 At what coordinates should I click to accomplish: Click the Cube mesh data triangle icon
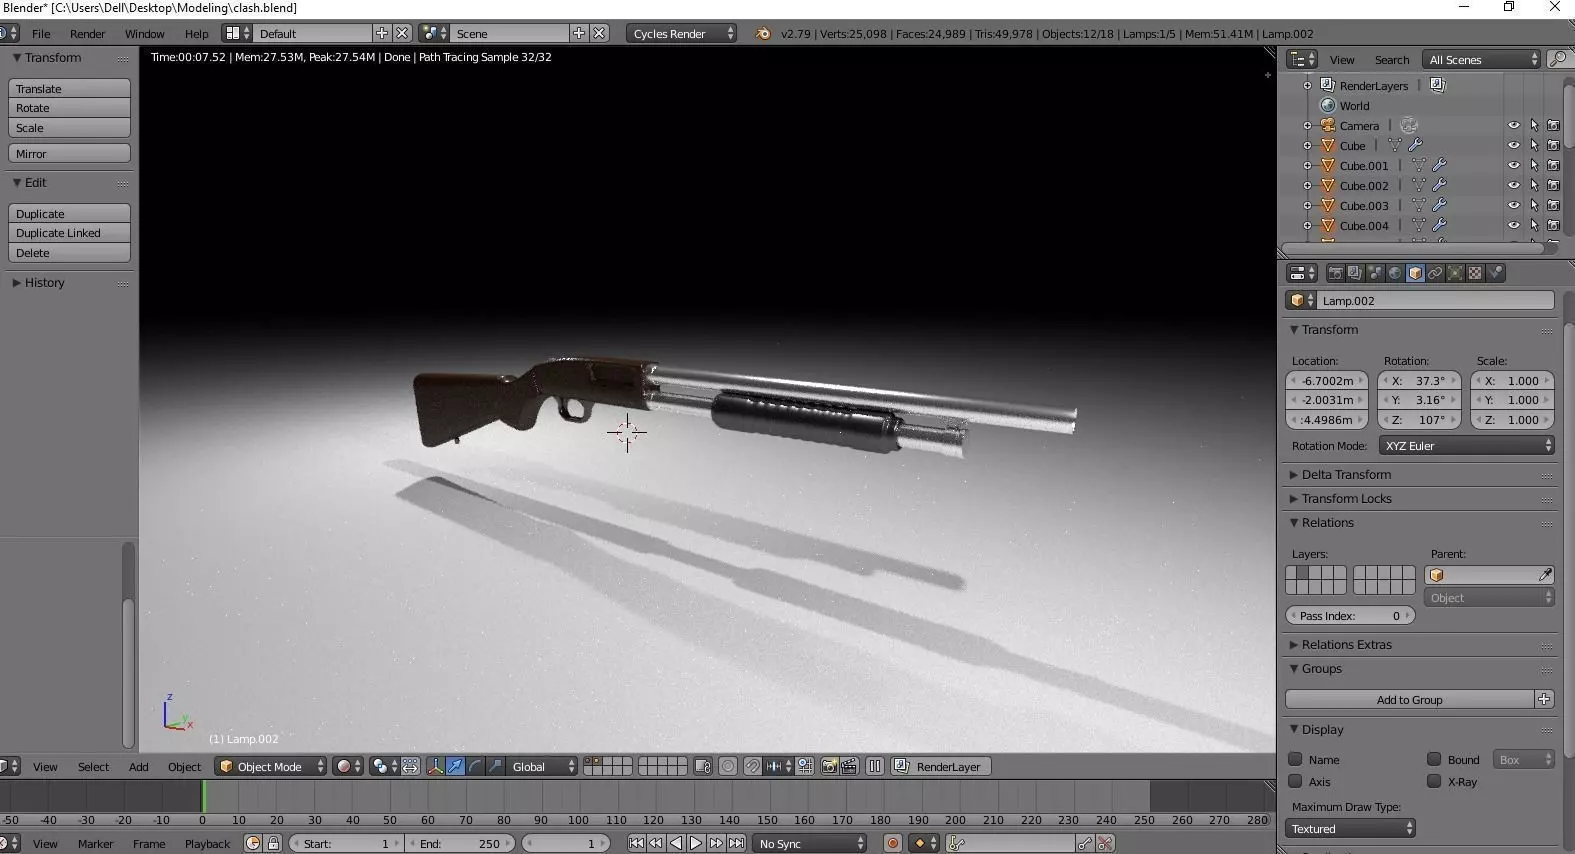pyautogui.click(x=1394, y=145)
